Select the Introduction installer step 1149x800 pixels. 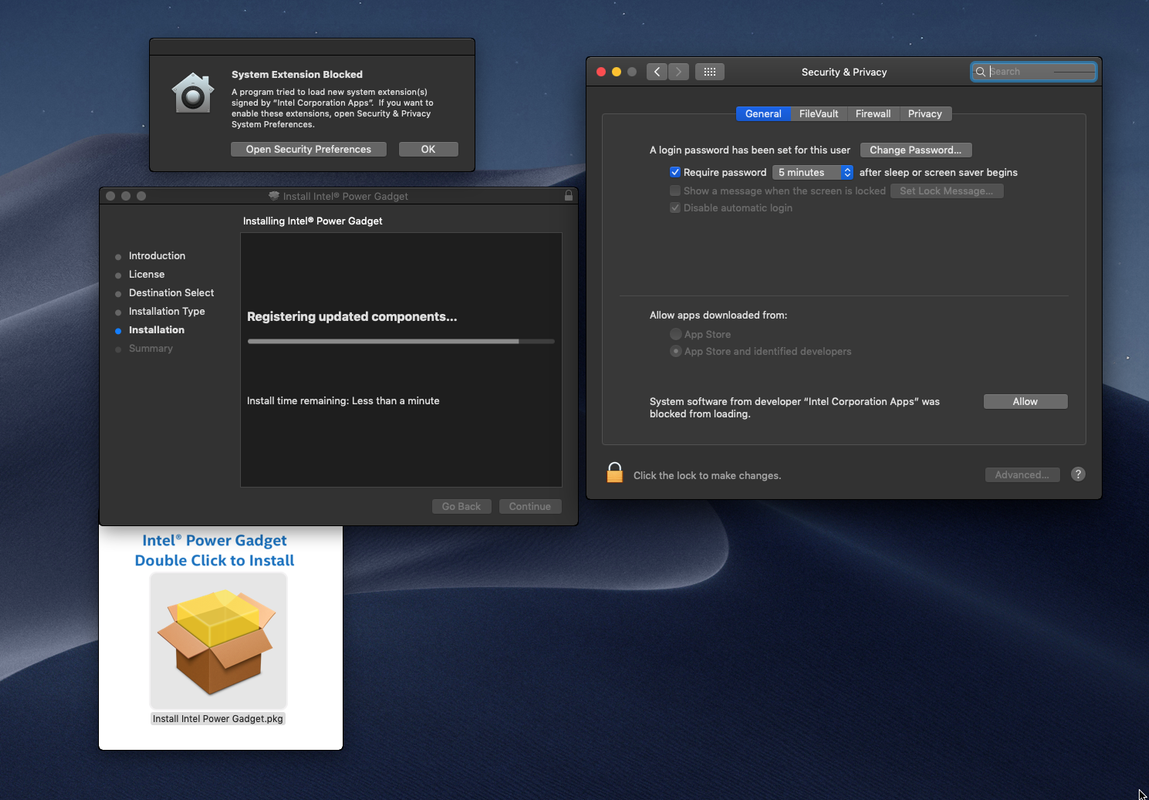[x=157, y=256]
